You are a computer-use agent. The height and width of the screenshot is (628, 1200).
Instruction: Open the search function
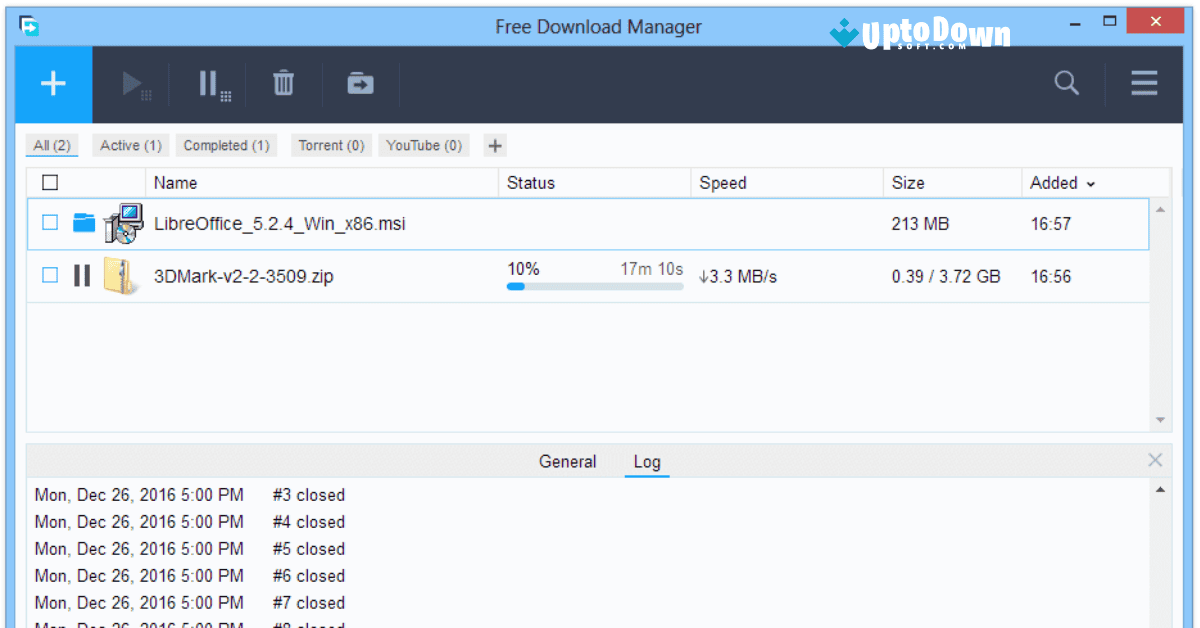tap(1066, 84)
